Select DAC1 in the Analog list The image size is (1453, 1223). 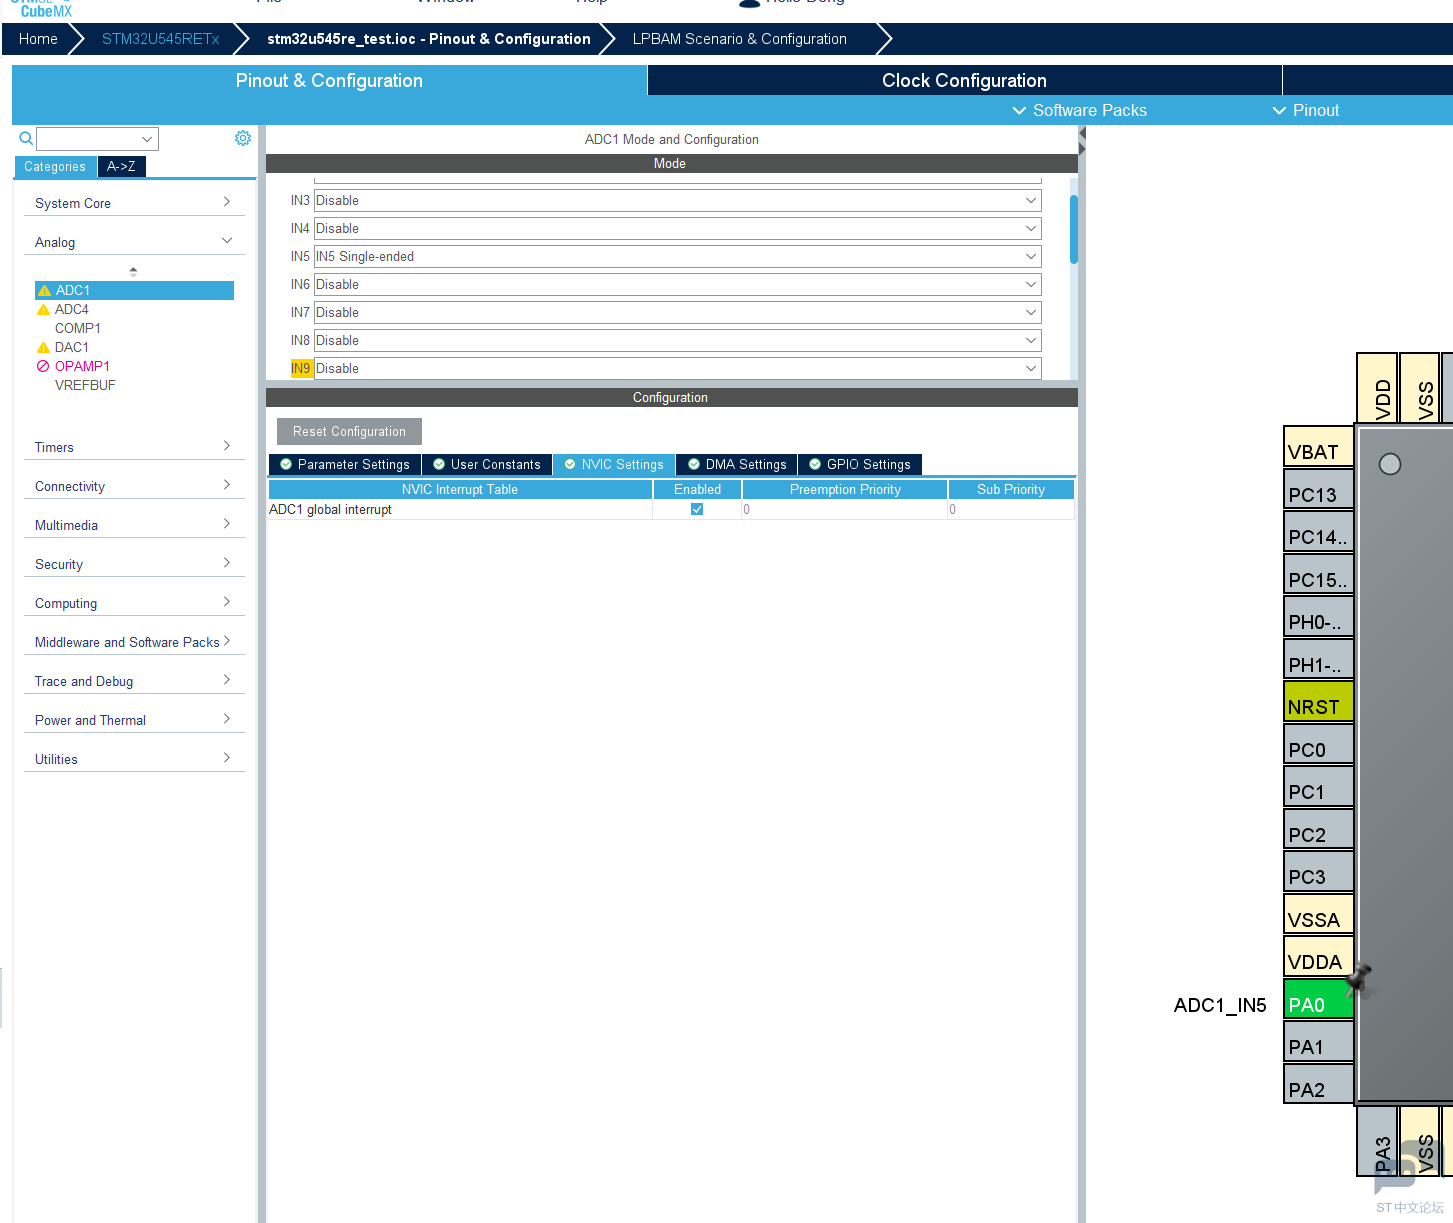click(72, 348)
